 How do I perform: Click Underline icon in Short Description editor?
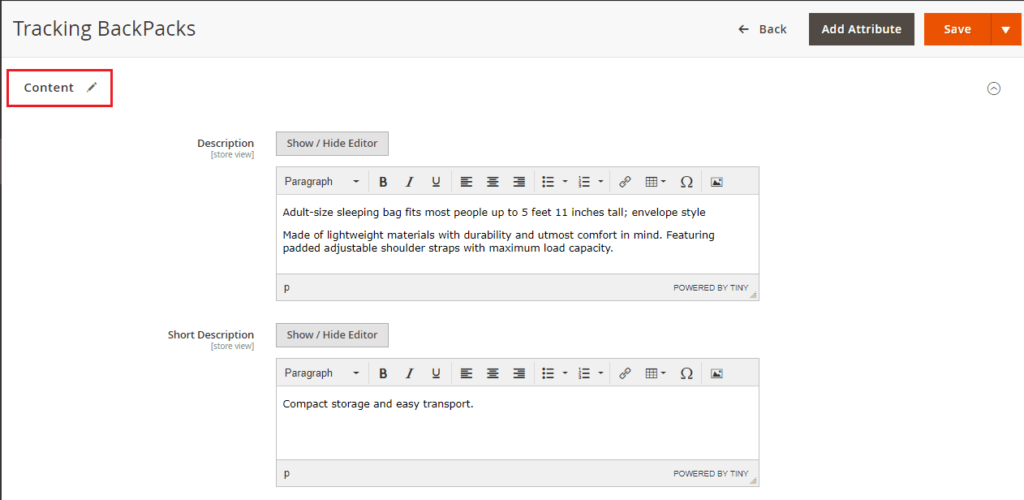[436, 373]
